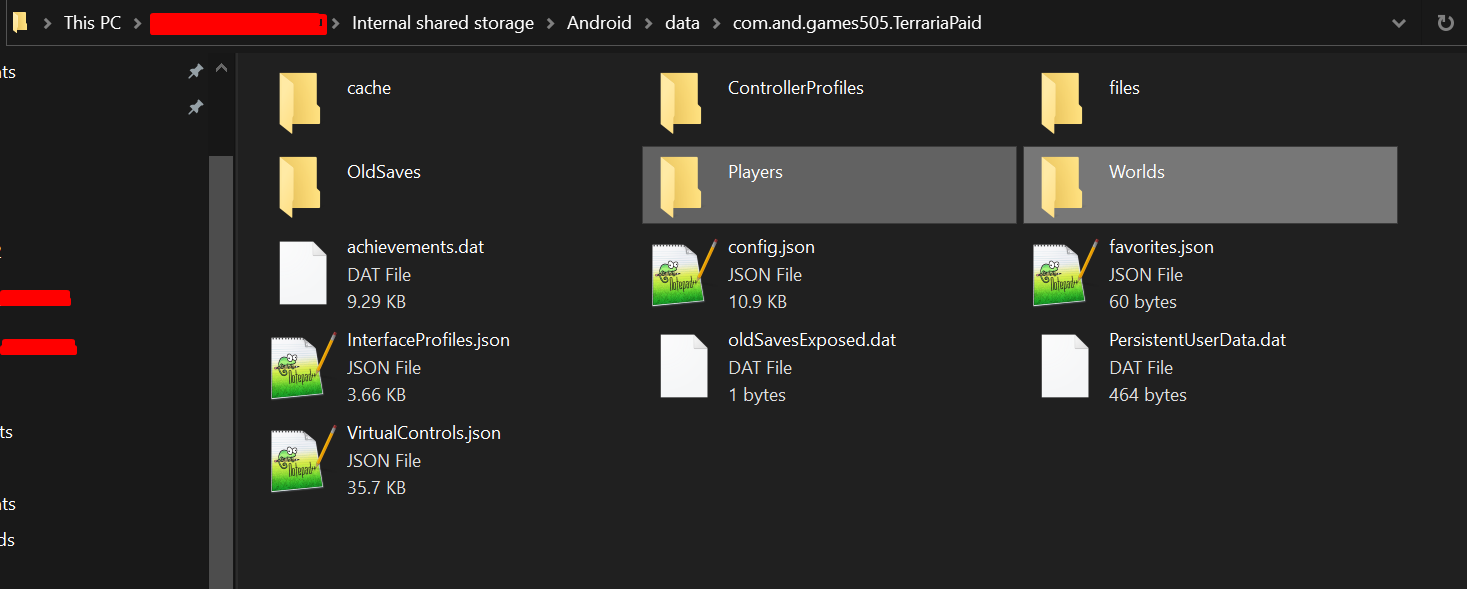Screen dimensions: 1467x589
Task: Click the OldSaves folder name
Action: pyautogui.click(x=384, y=172)
